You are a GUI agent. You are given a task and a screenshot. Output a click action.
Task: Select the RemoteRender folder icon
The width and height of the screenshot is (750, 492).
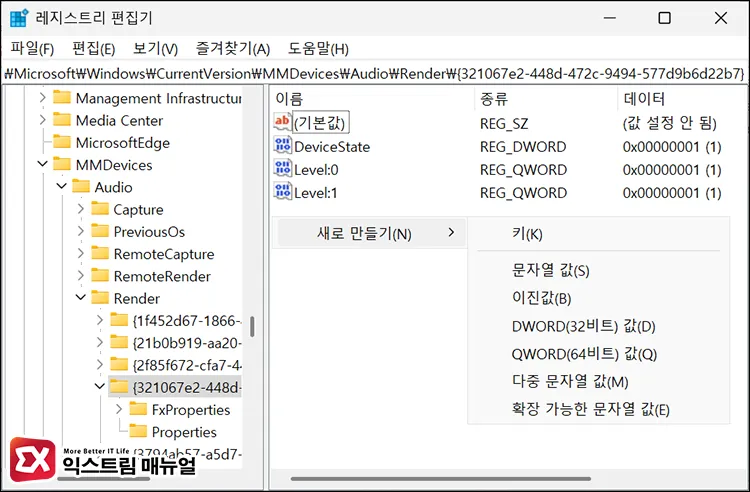pos(100,275)
